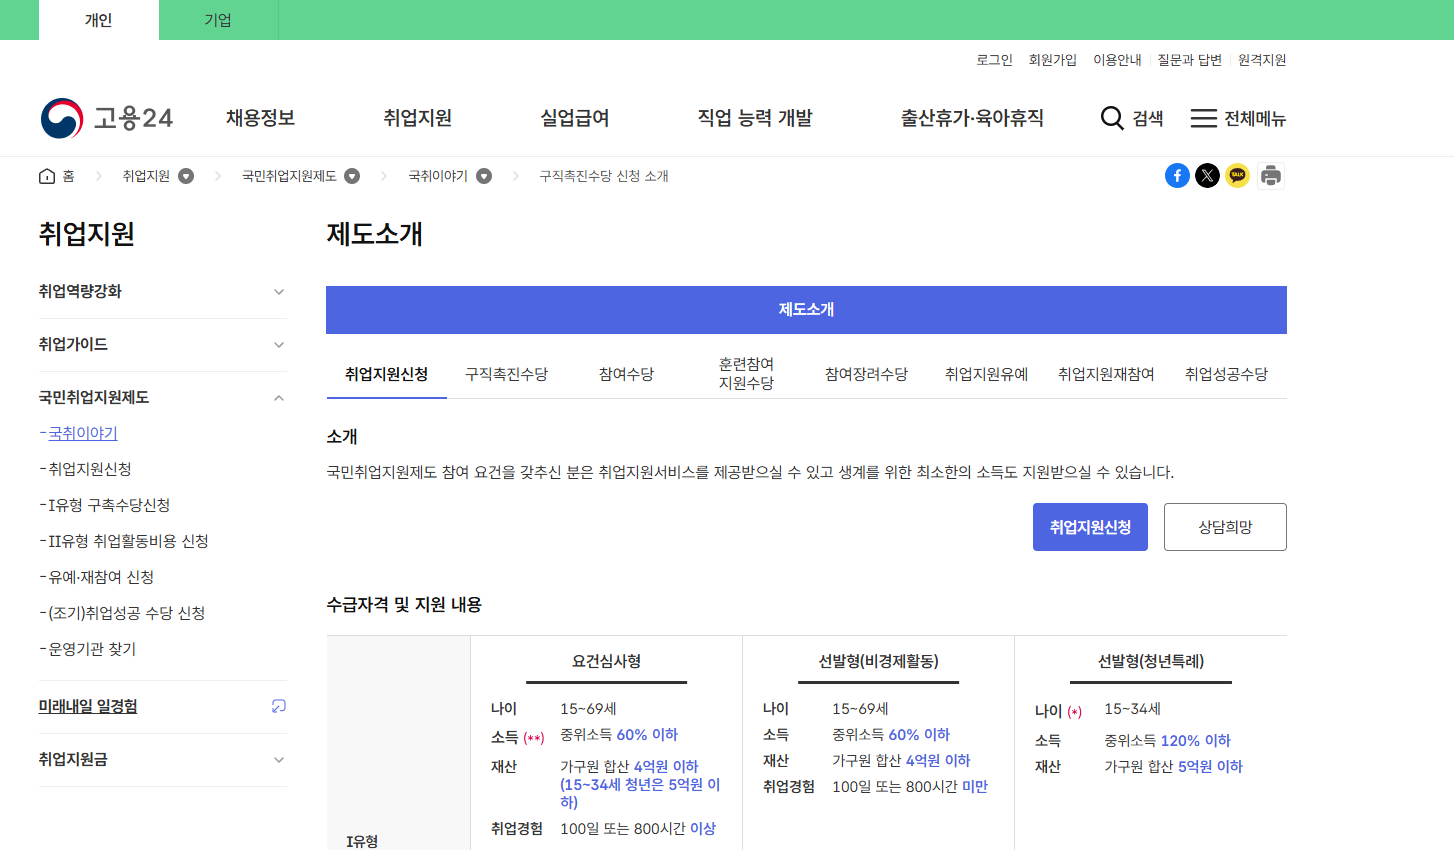This screenshot has width=1454, height=850.
Task: Share the page via the Facebook icon
Action: (1177, 175)
